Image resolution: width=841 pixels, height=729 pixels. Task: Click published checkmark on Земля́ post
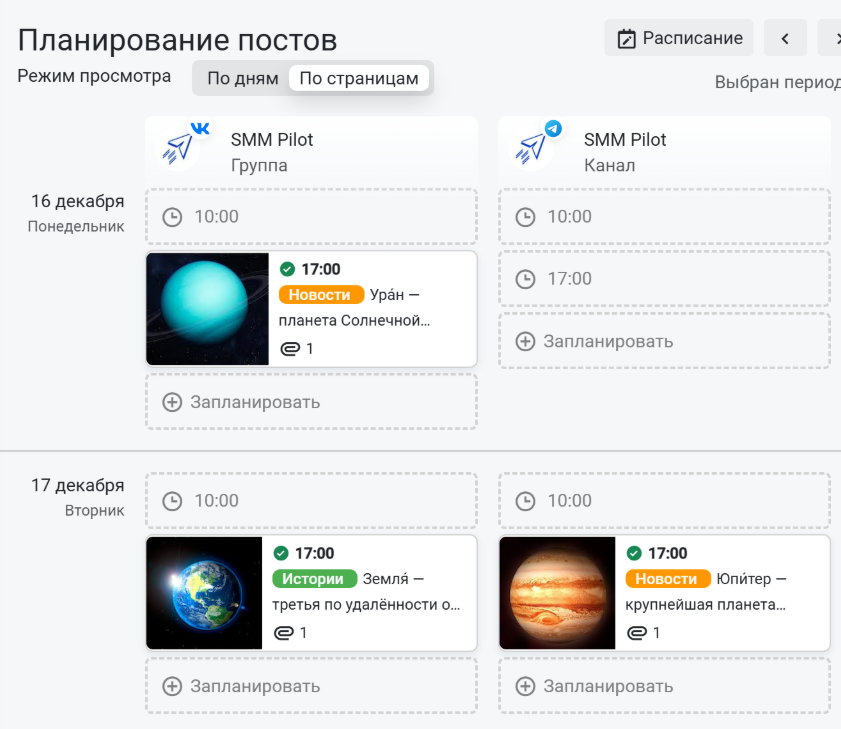pos(281,553)
